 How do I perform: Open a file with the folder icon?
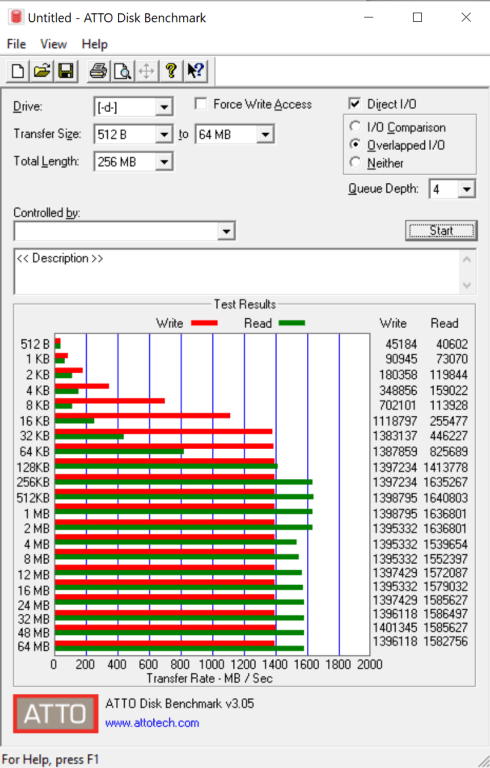coord(42,72)
